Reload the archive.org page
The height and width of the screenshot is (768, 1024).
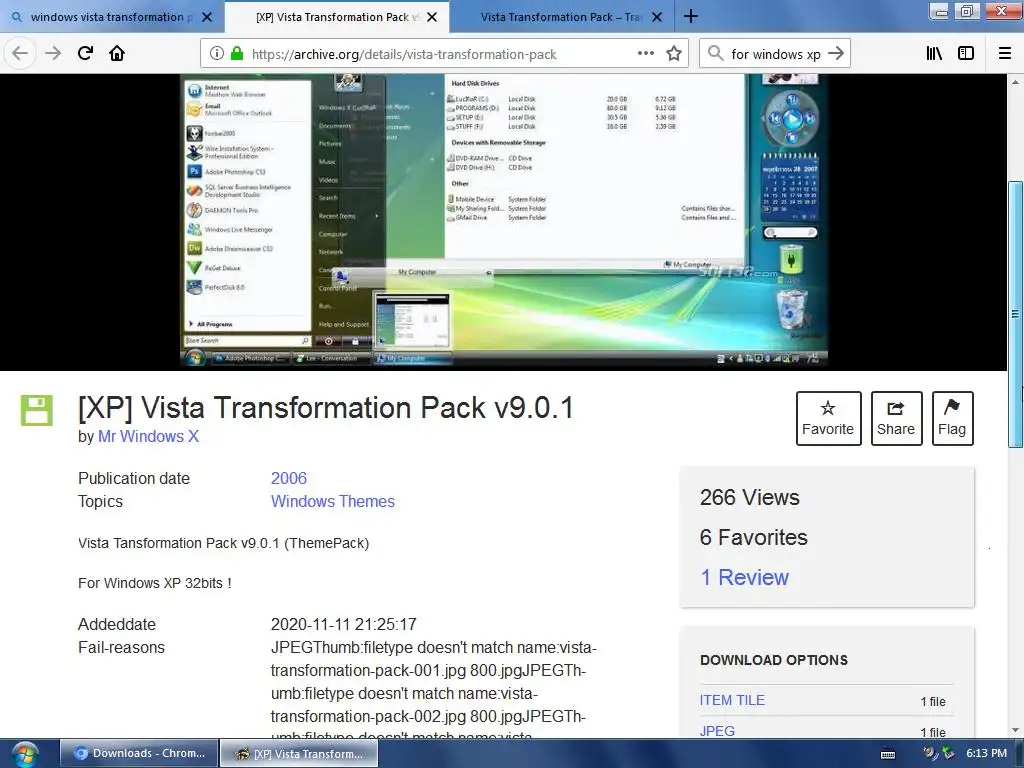(86, 53)
